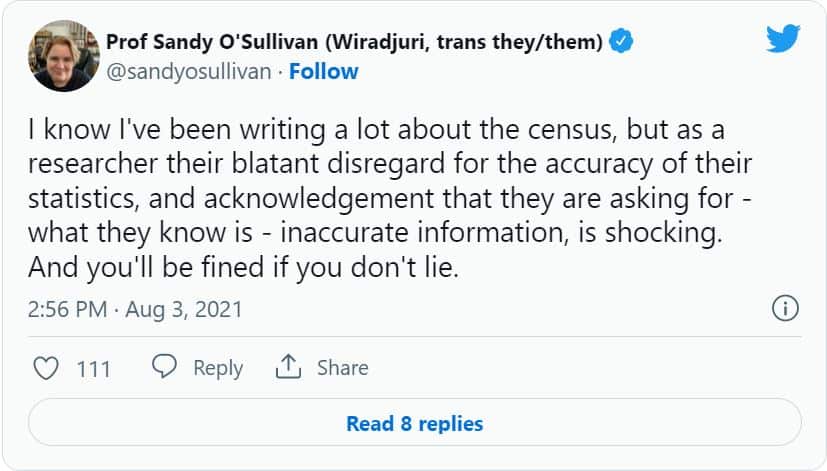Viewport: 827px width, 471px height.
Task: Click the 111 likes count
Action: click(x=93, y=368)
